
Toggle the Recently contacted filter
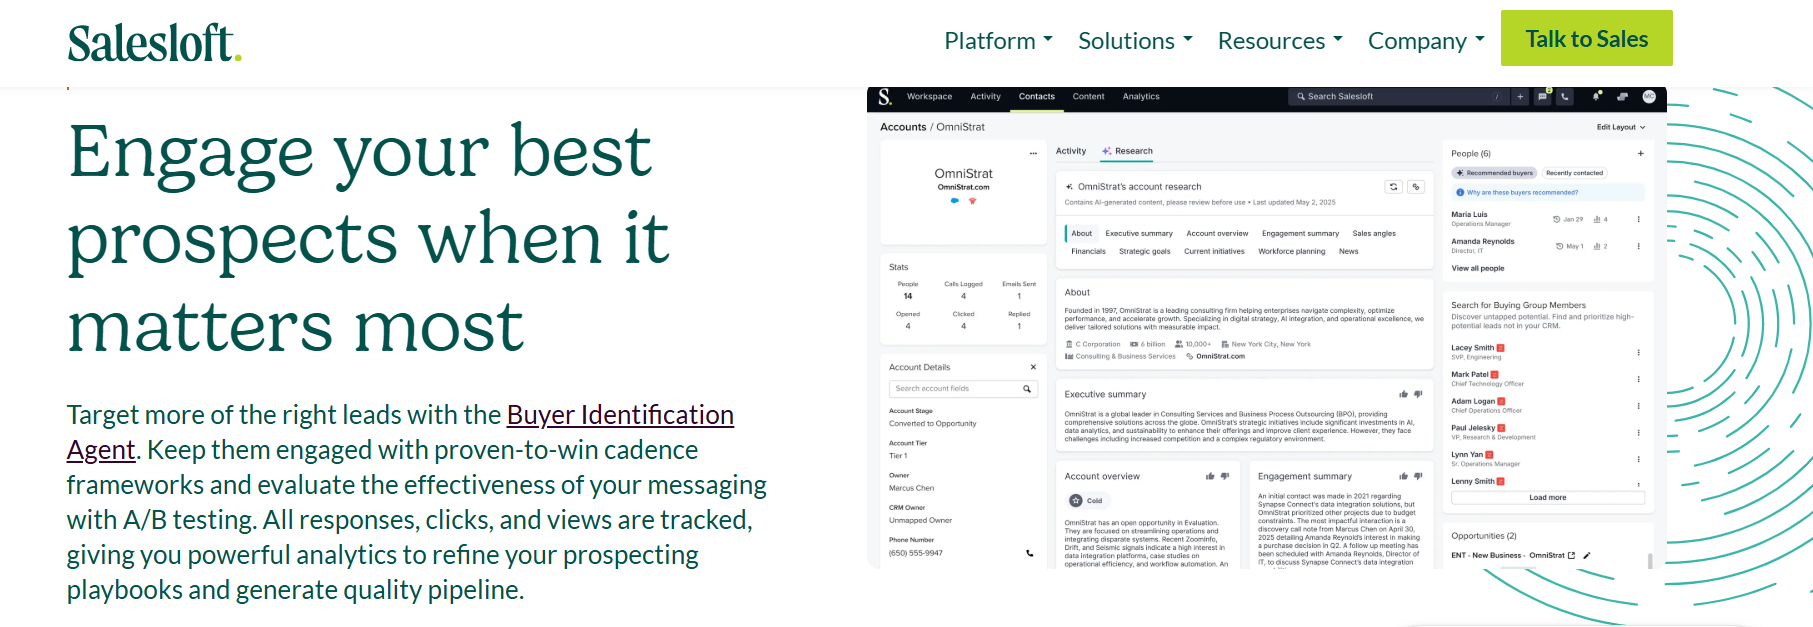pos(1574,173)
